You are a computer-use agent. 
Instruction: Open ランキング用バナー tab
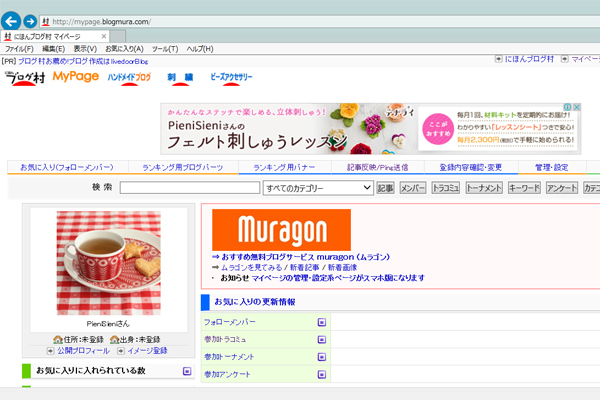[x=284, y=167]
